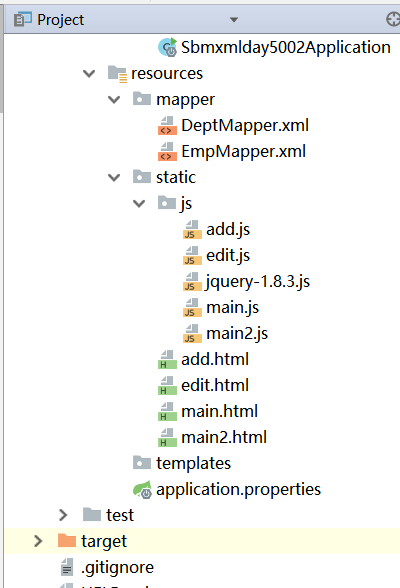The height and width of the screenshot is (588, 400).
Task: Click the edit.html HTML file icon
Action: [167, 386]
